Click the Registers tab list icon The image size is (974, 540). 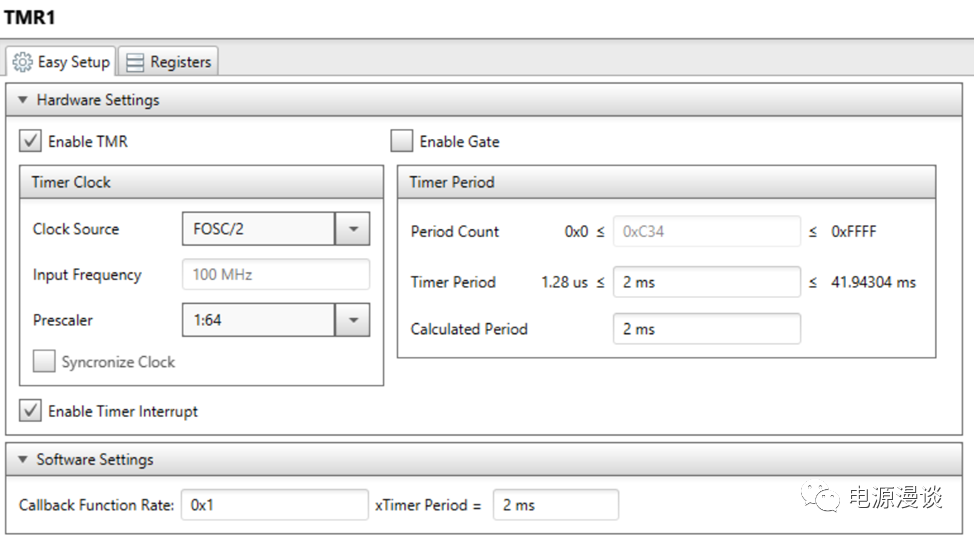(x=135, y=62)
